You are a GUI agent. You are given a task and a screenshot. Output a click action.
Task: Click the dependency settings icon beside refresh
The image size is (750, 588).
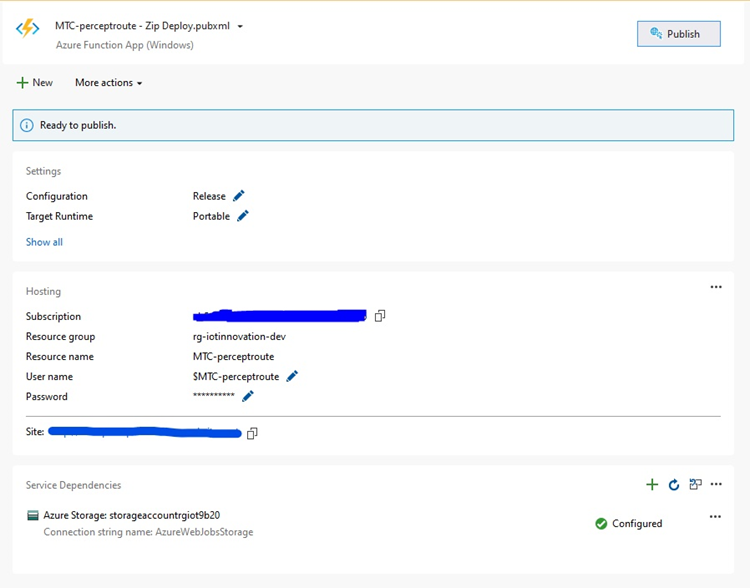click(x=695, y=484)
